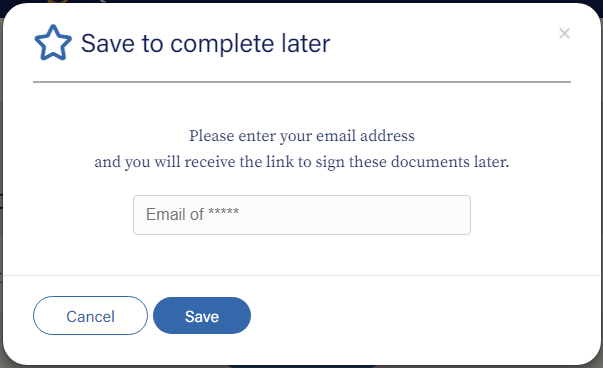Click the blue star icon
Screen dimensions: 603x368
tap(53, 43)
